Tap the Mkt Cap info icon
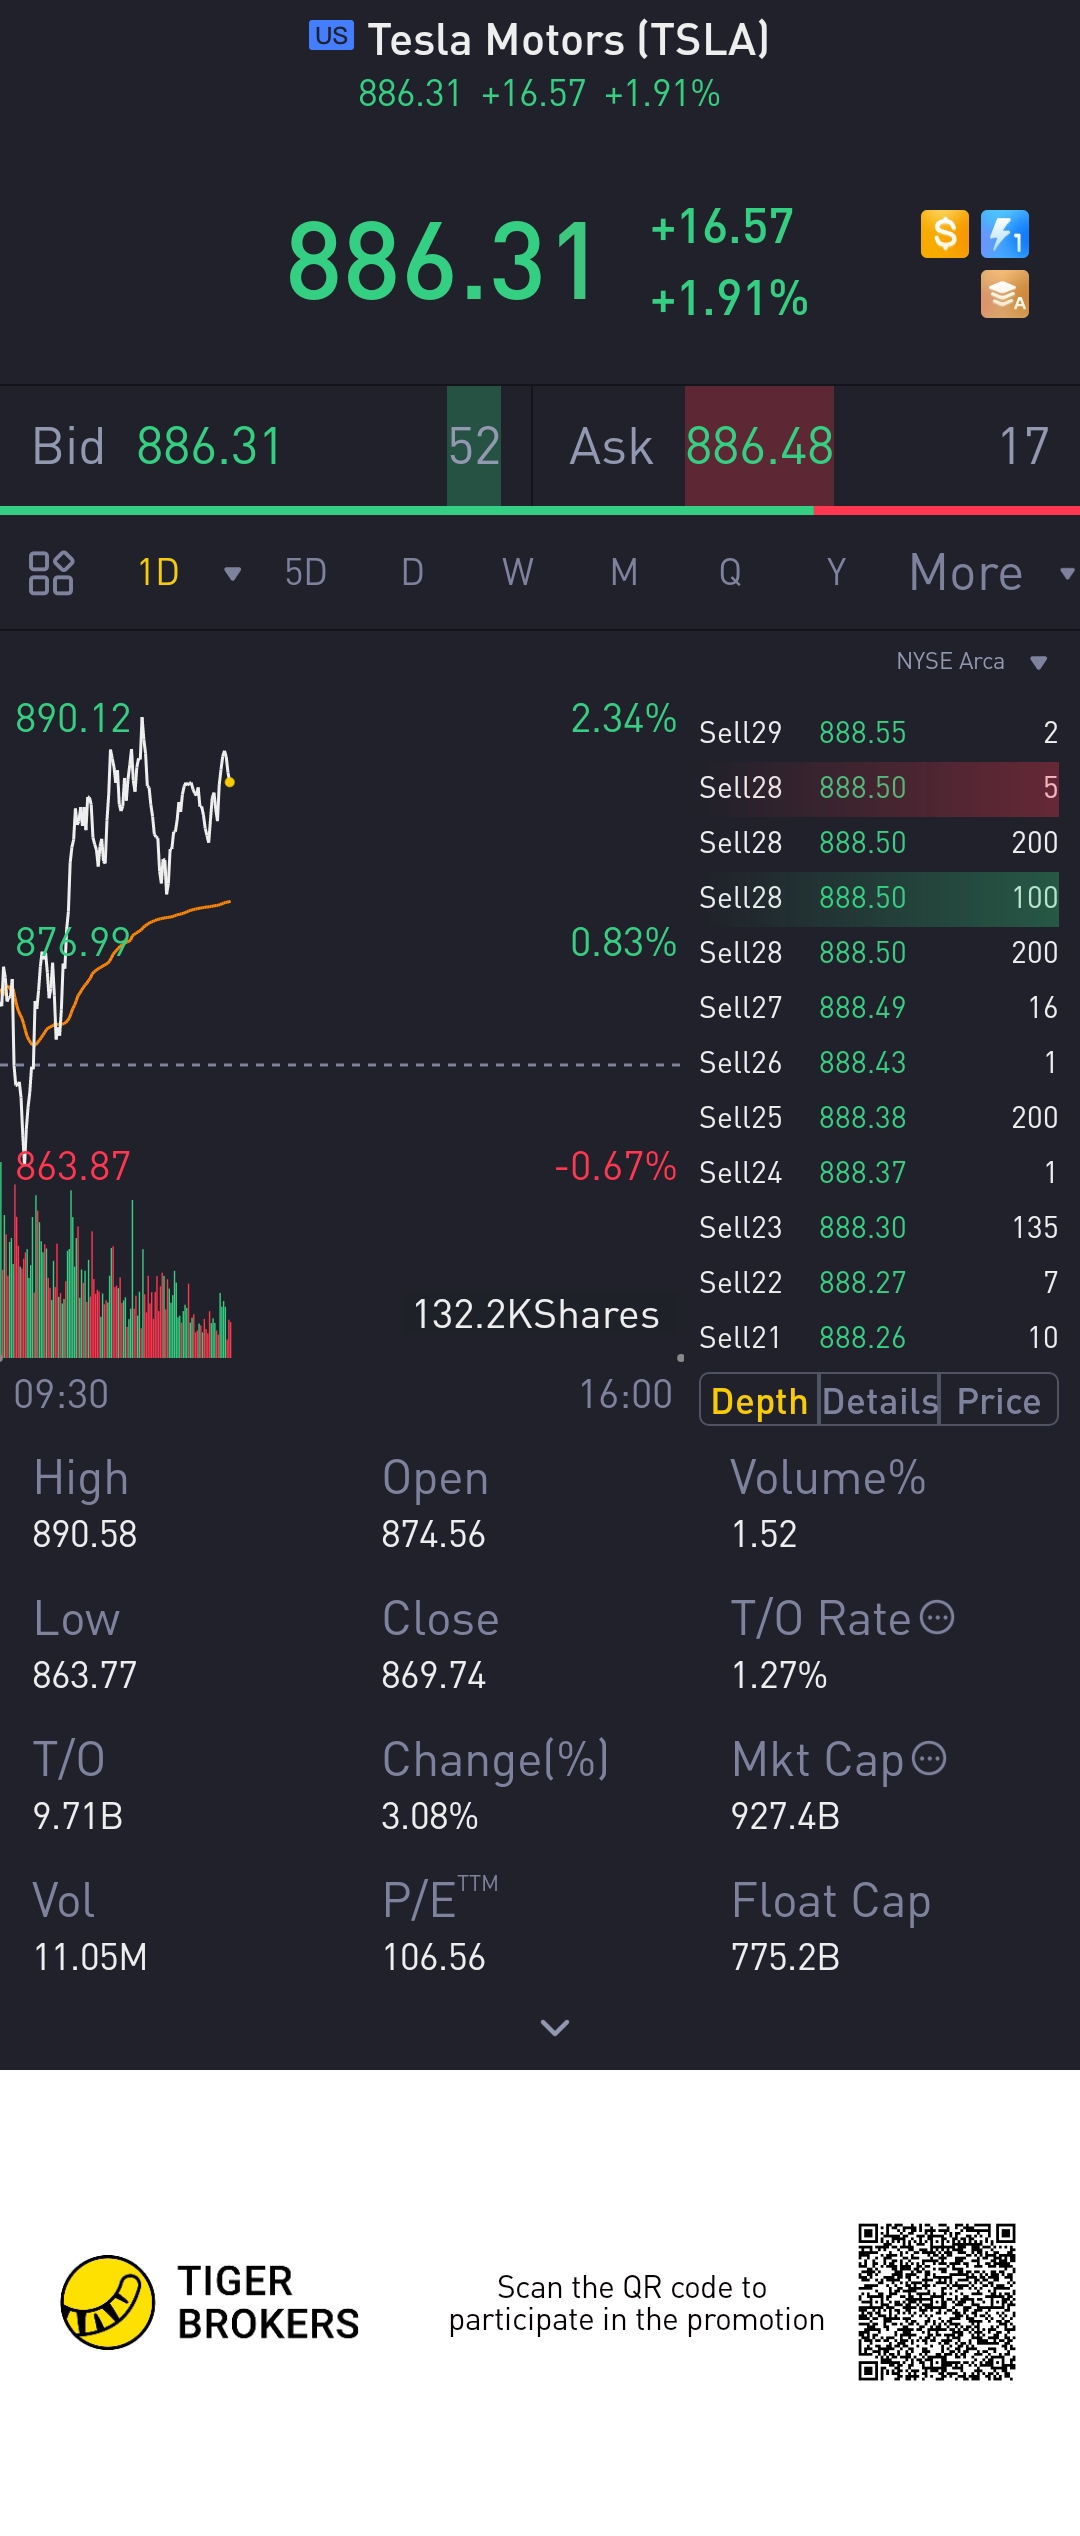Viewport: 1080px width, 2536px height. coord(929,1758)
